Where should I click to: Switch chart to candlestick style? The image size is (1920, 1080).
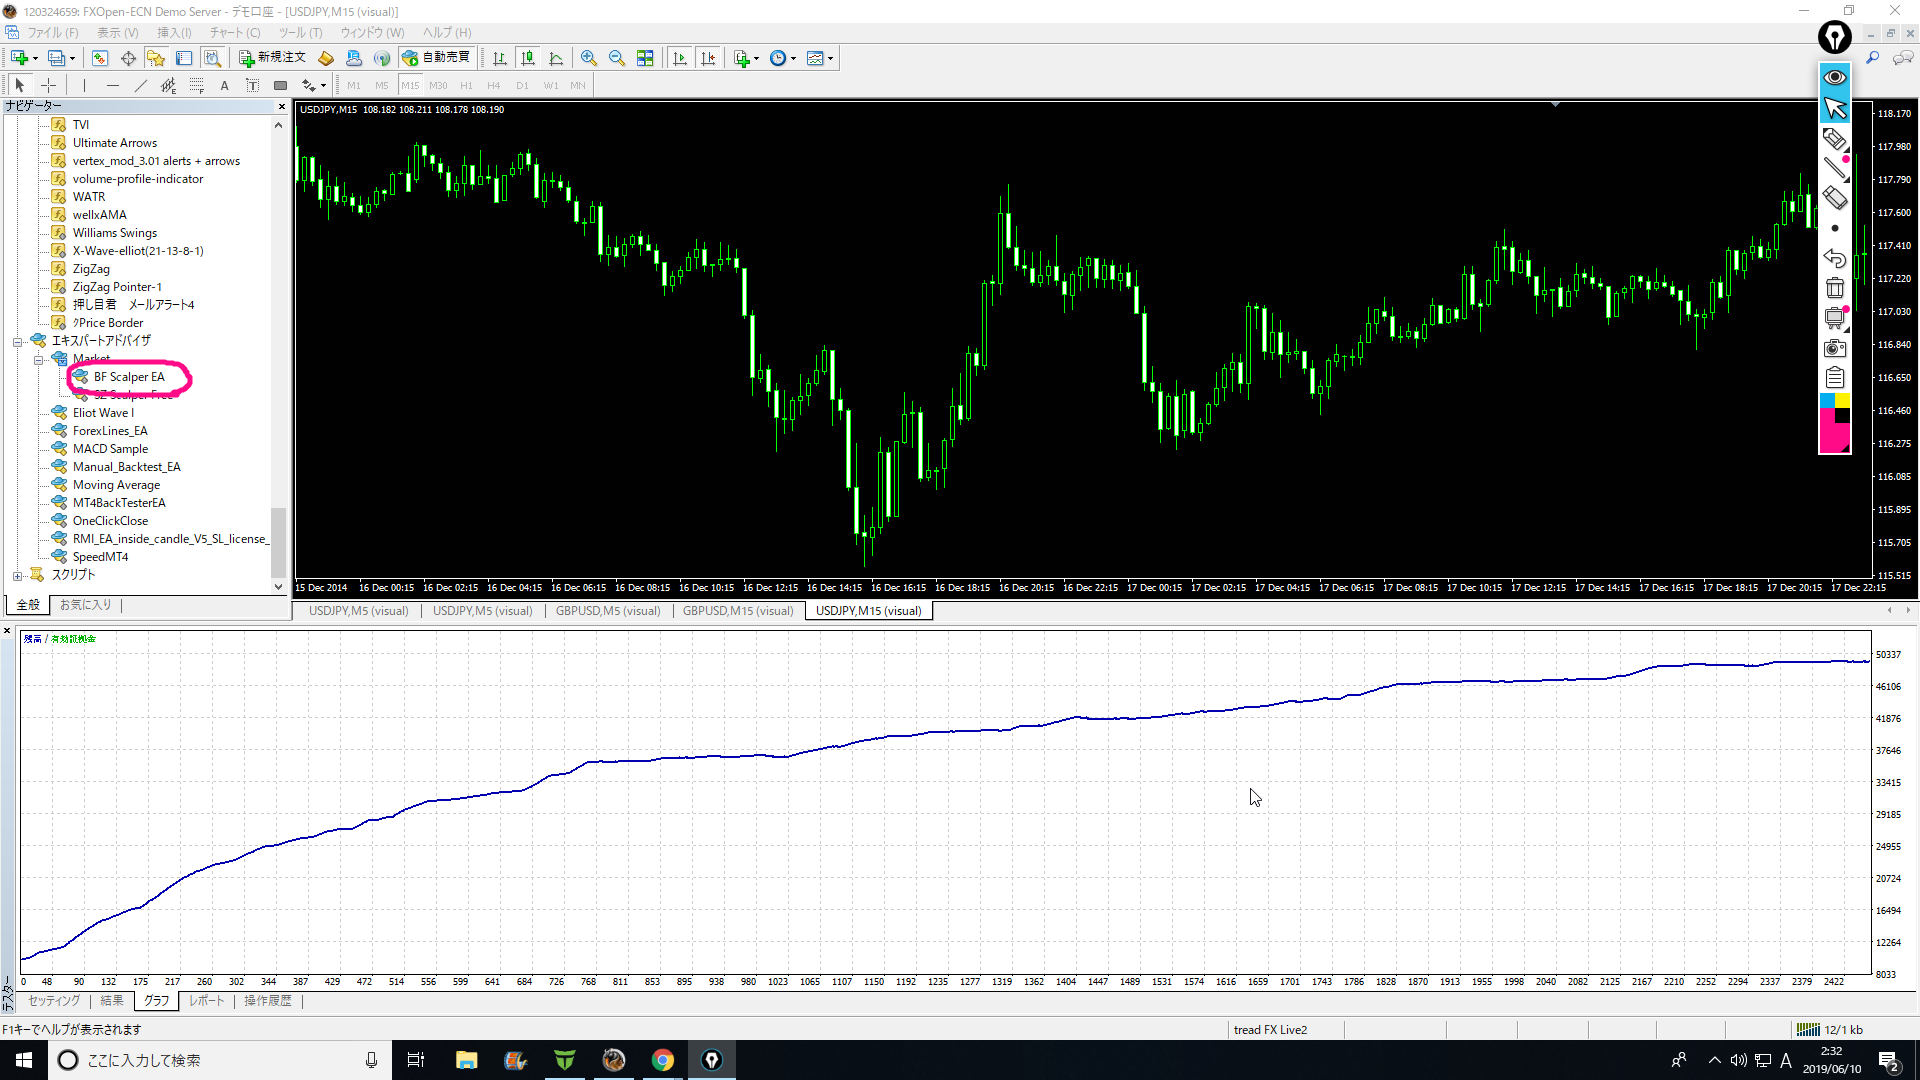point(528,58)
